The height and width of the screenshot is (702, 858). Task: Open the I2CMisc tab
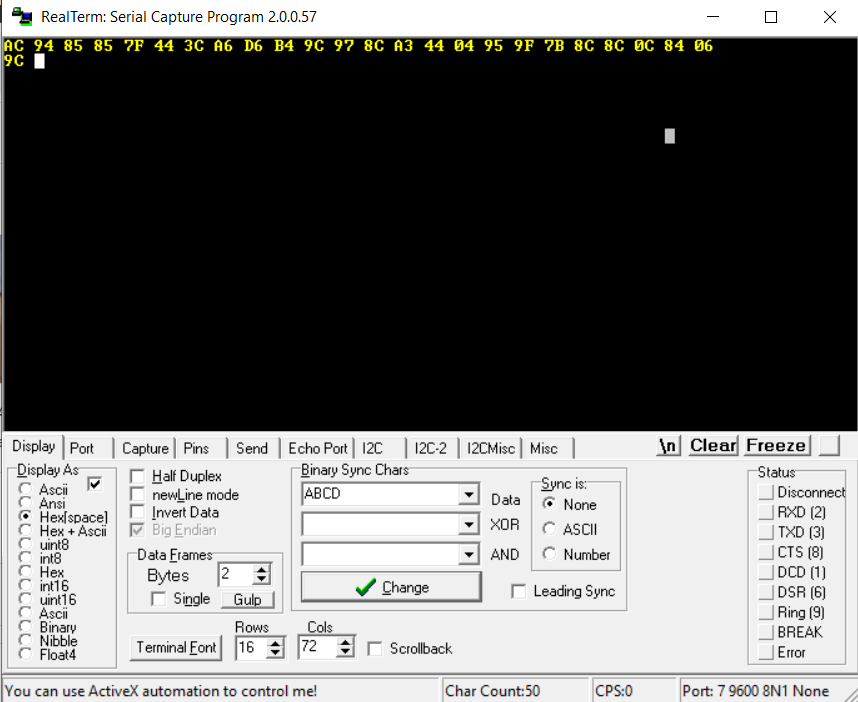pos(491,449)
